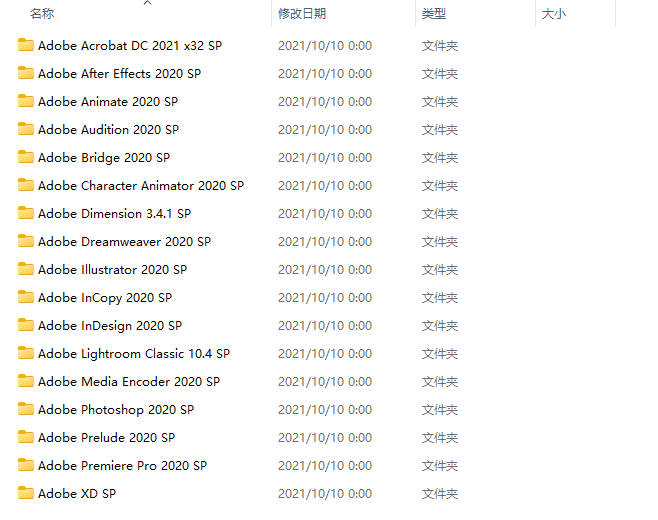The image size is (658, 520).
Task: Select the name Adobe Character Animator 2020 SP
Action: [x=141, y=186]
